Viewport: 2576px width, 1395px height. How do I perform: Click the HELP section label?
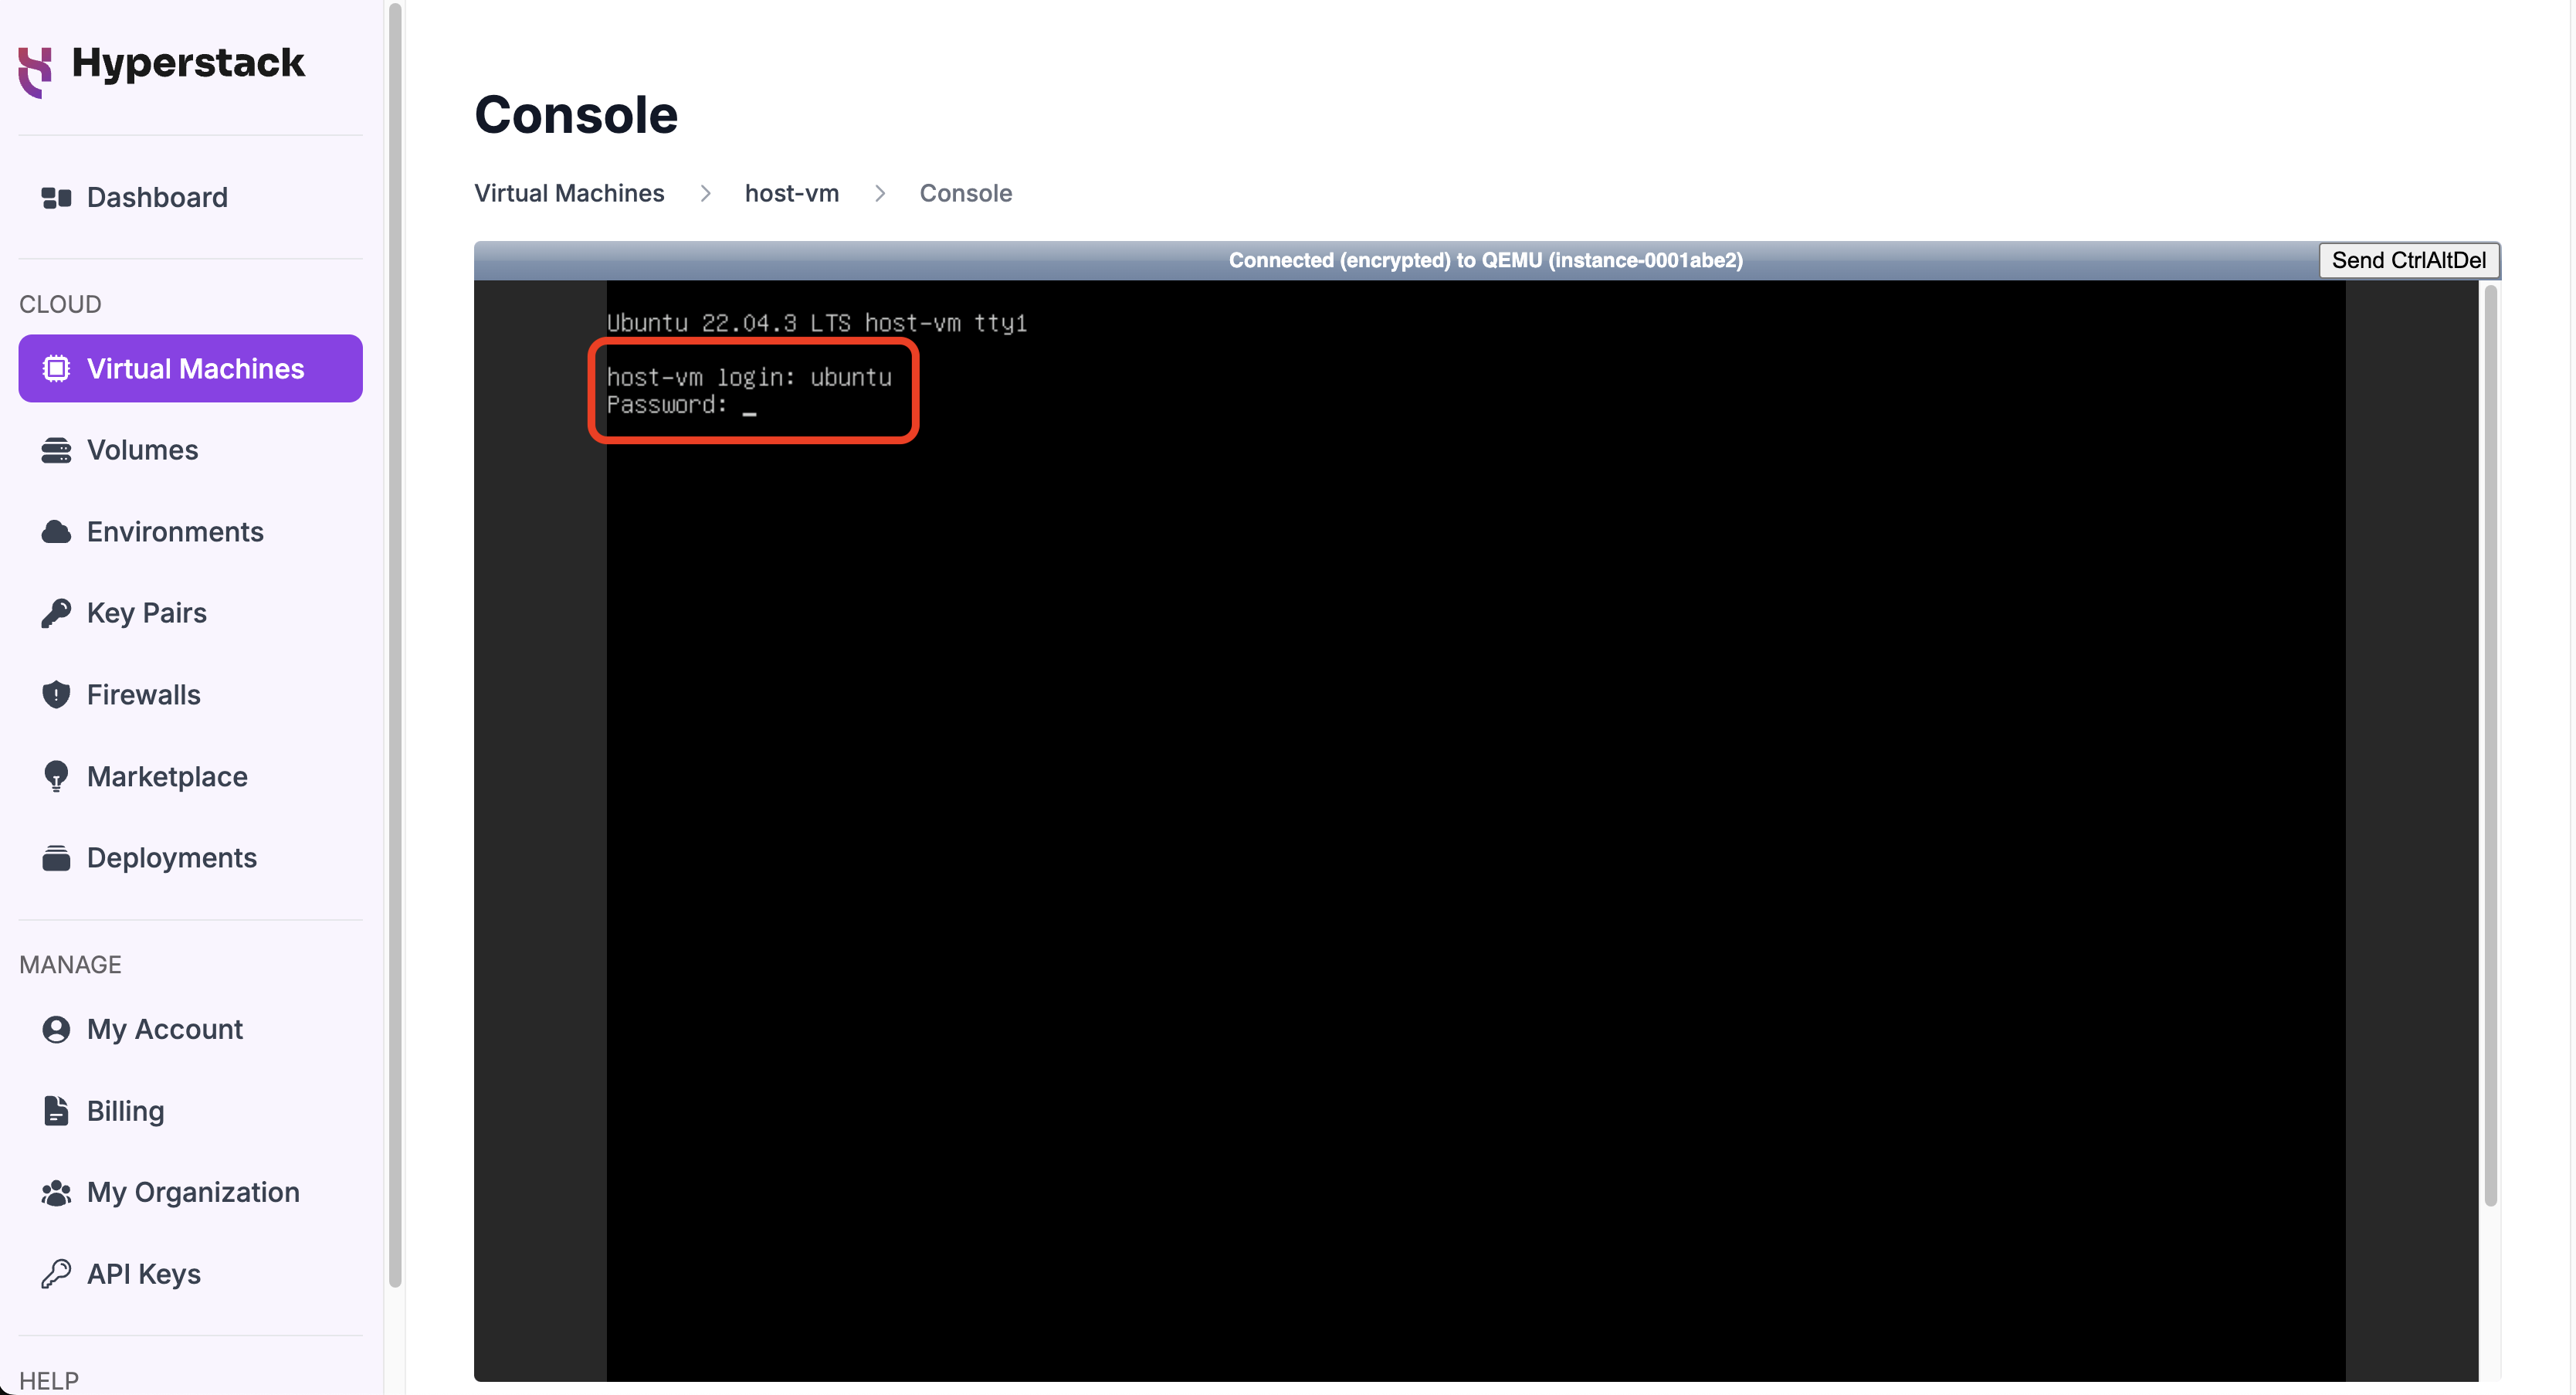49,1380
